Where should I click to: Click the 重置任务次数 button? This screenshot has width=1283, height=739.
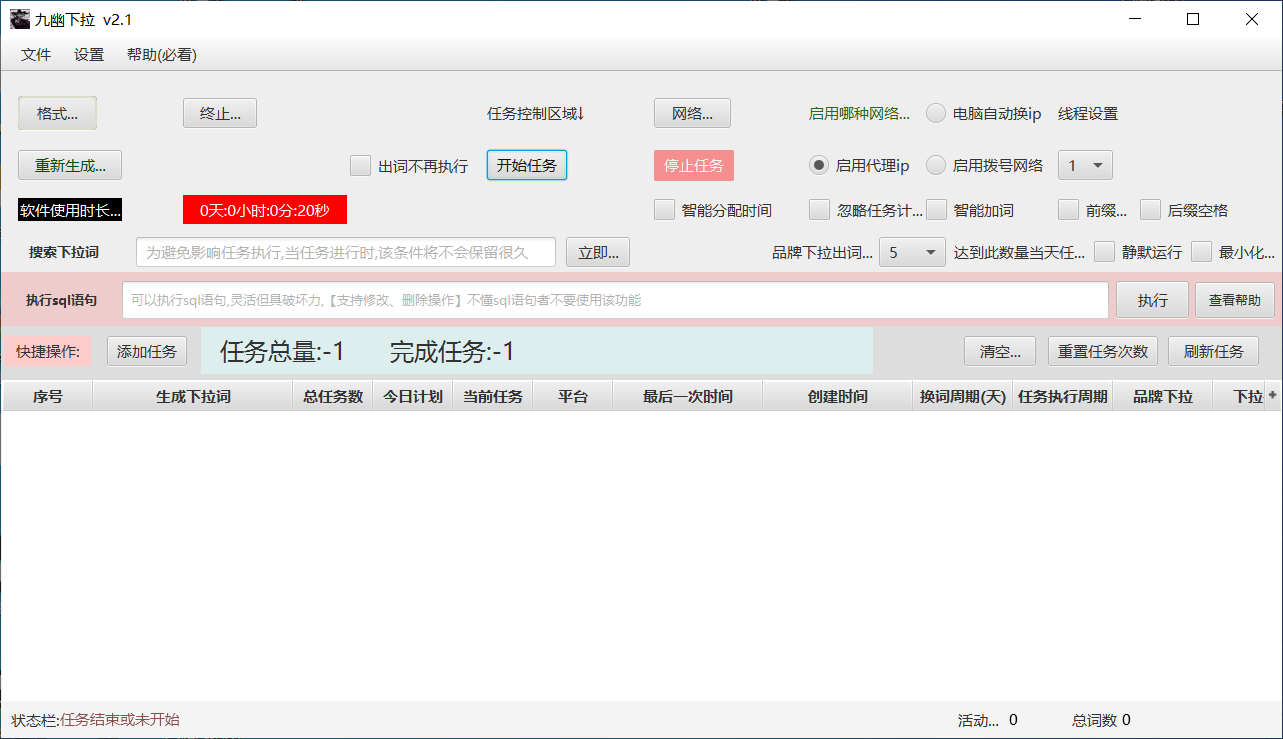pyautogui.click(x=1103, y=351)
